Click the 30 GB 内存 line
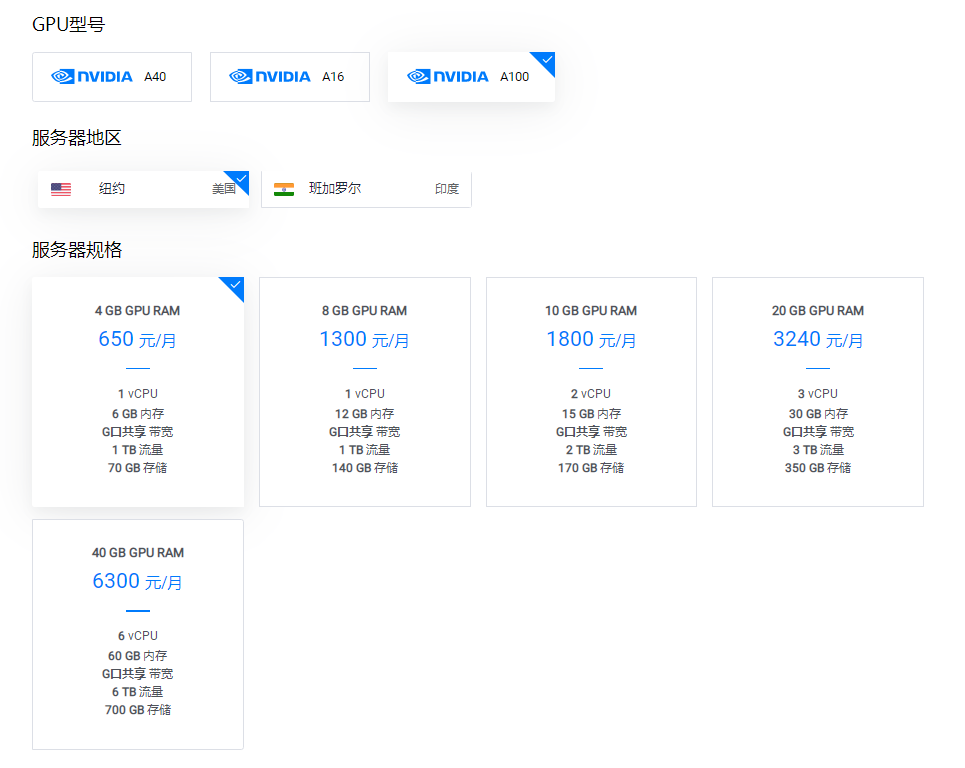This screenshot has width=965, height=768. pyautogui.click(x=819, y=414)
